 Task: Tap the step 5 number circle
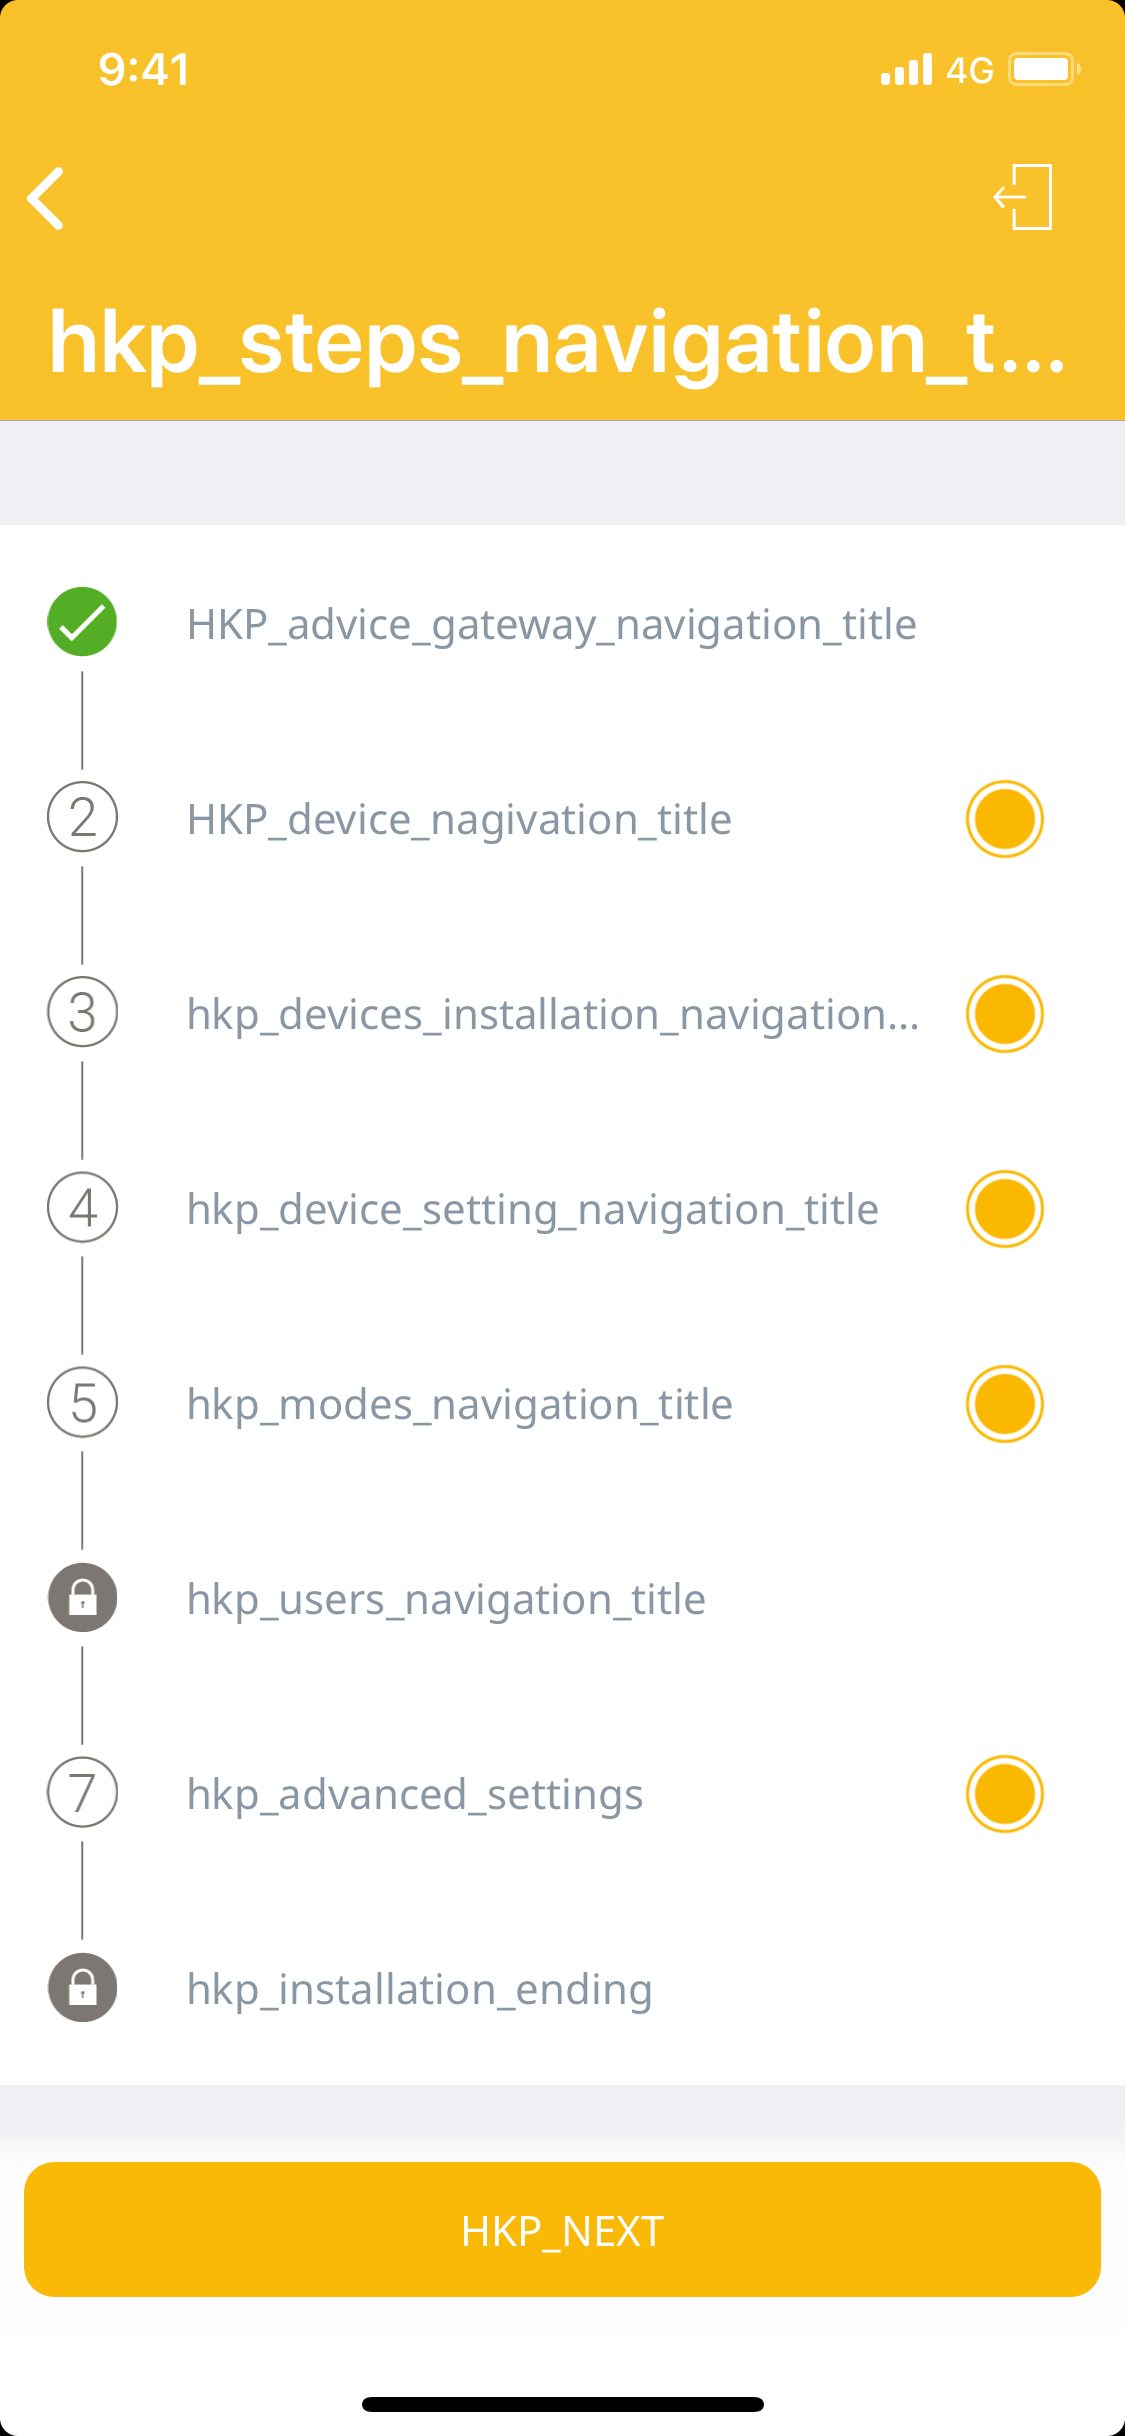point(82,1402)
